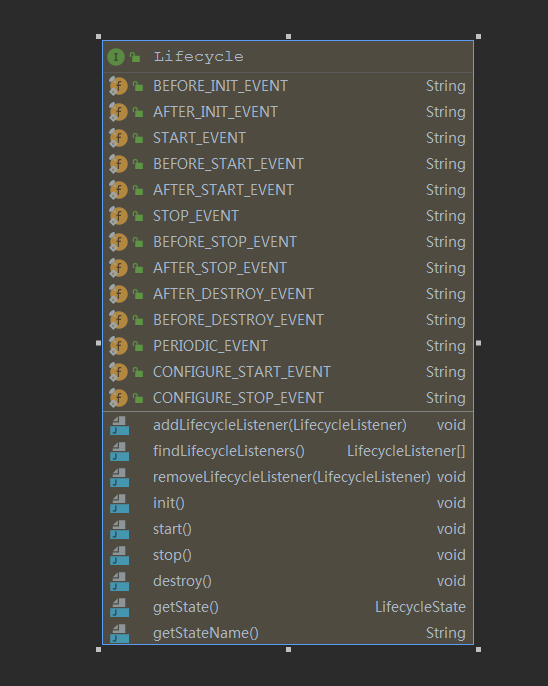The height and width of the screenshot is (686, 548).
Task: Select the addLifecycleListener(LifecycleListener) method
Action: [x=280, y=425]
